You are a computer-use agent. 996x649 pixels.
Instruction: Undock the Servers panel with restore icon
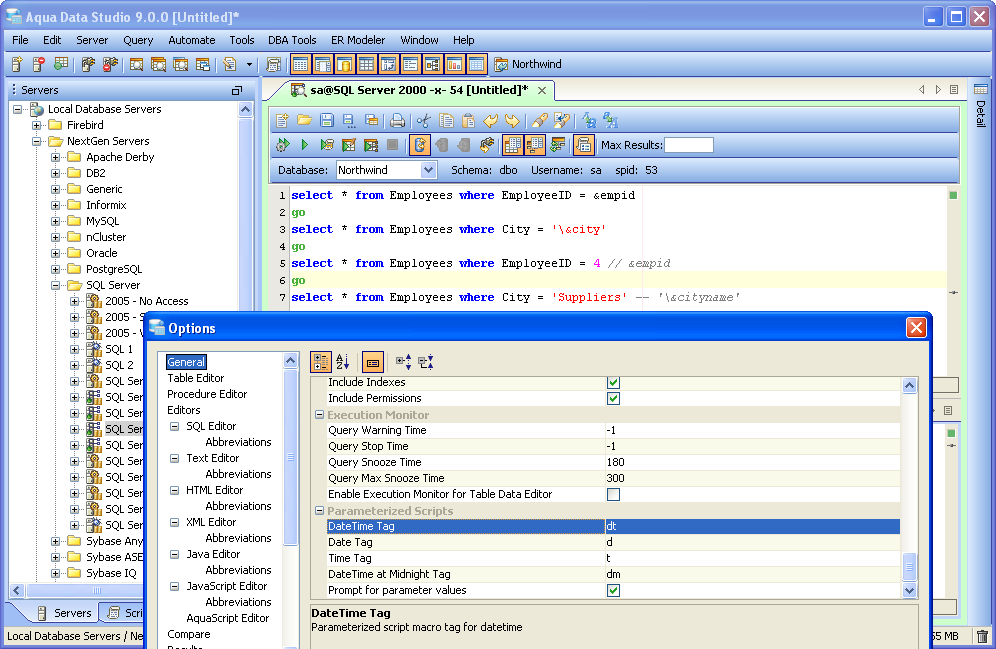[237, 90]
